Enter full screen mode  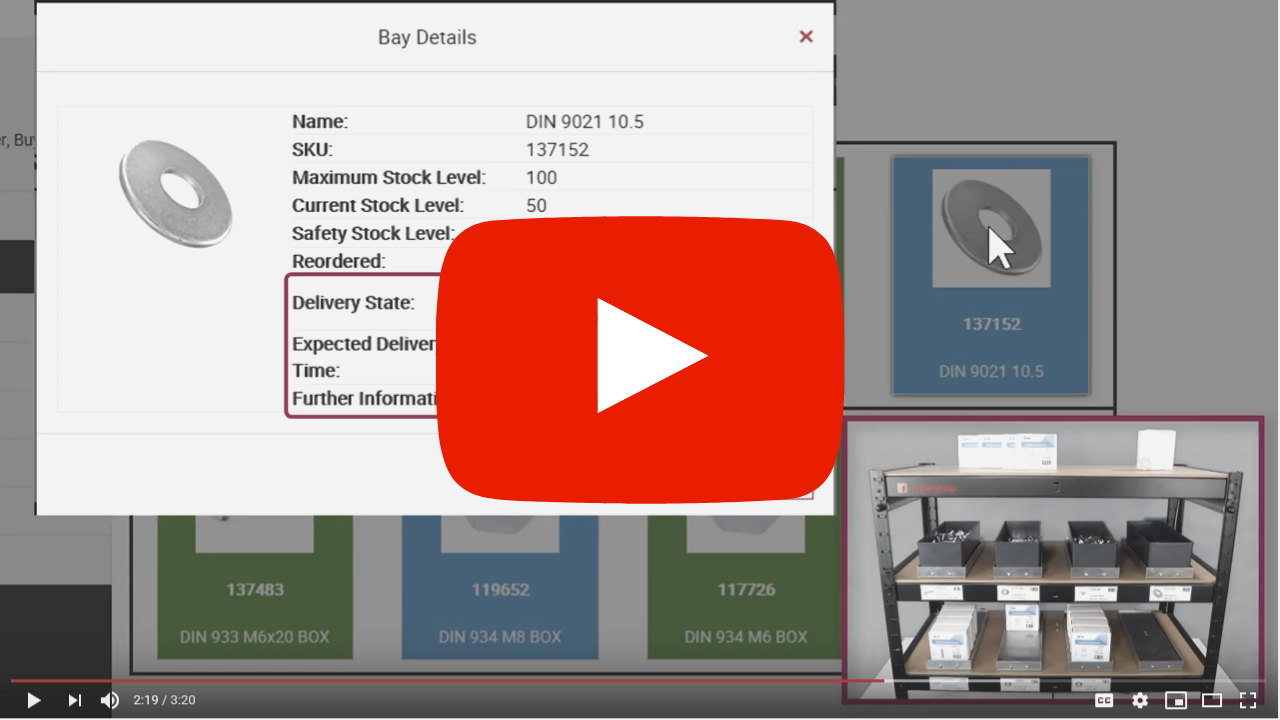pos(1248,700)
